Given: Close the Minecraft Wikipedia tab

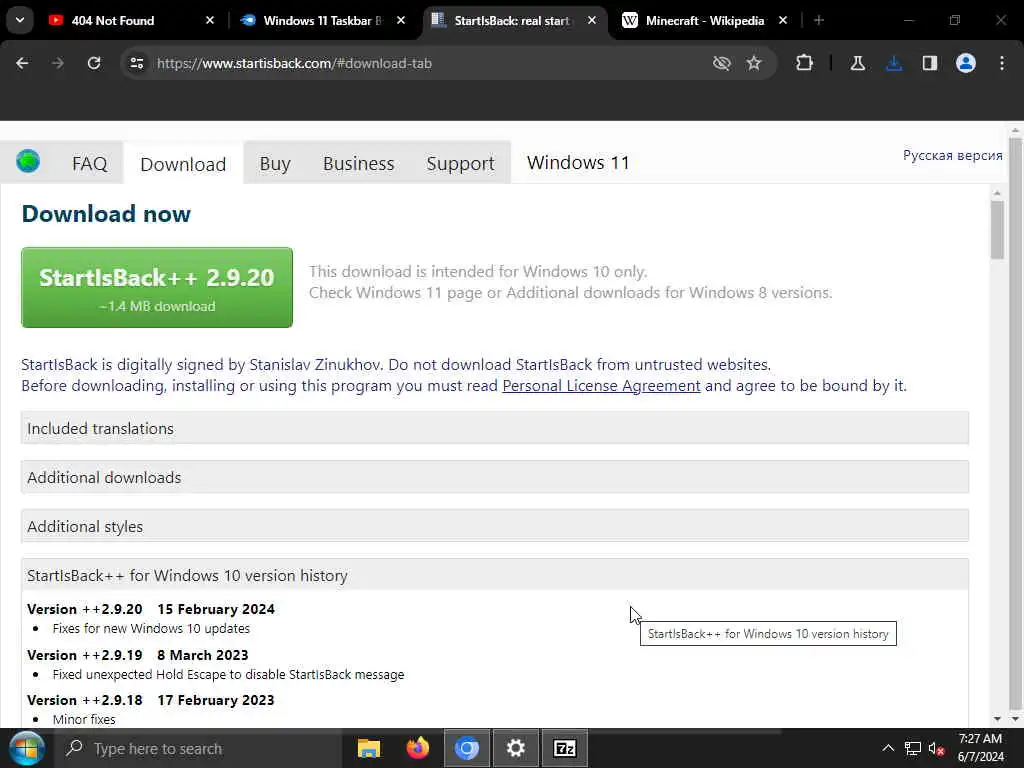Looking at the screenshot, I should tap(783, 20).
